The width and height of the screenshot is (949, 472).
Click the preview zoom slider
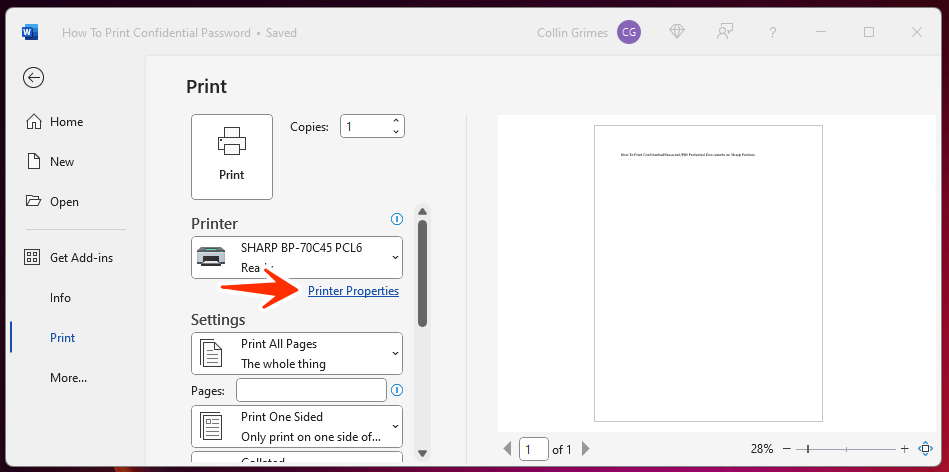pyautogui.click(x=846, y=449)
